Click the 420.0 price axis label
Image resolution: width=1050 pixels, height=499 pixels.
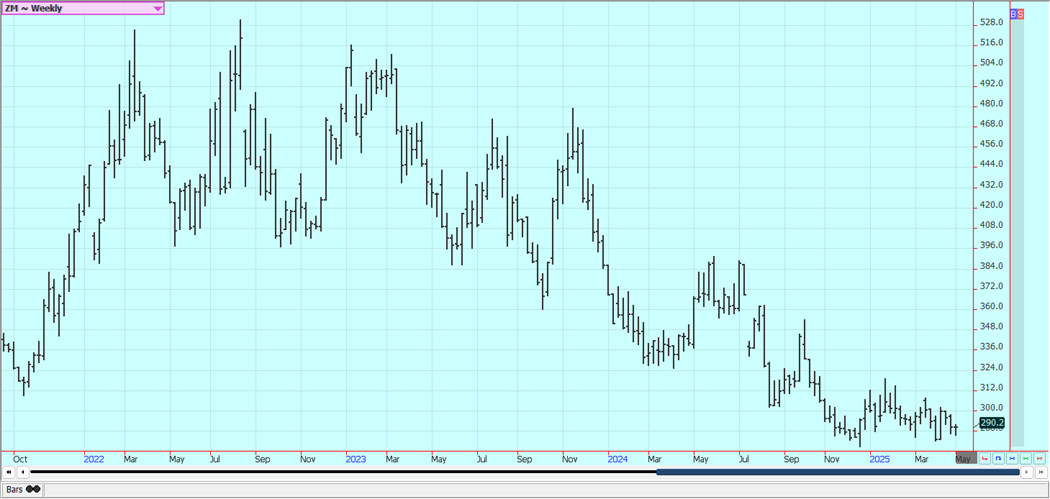(x=991, y=205)
